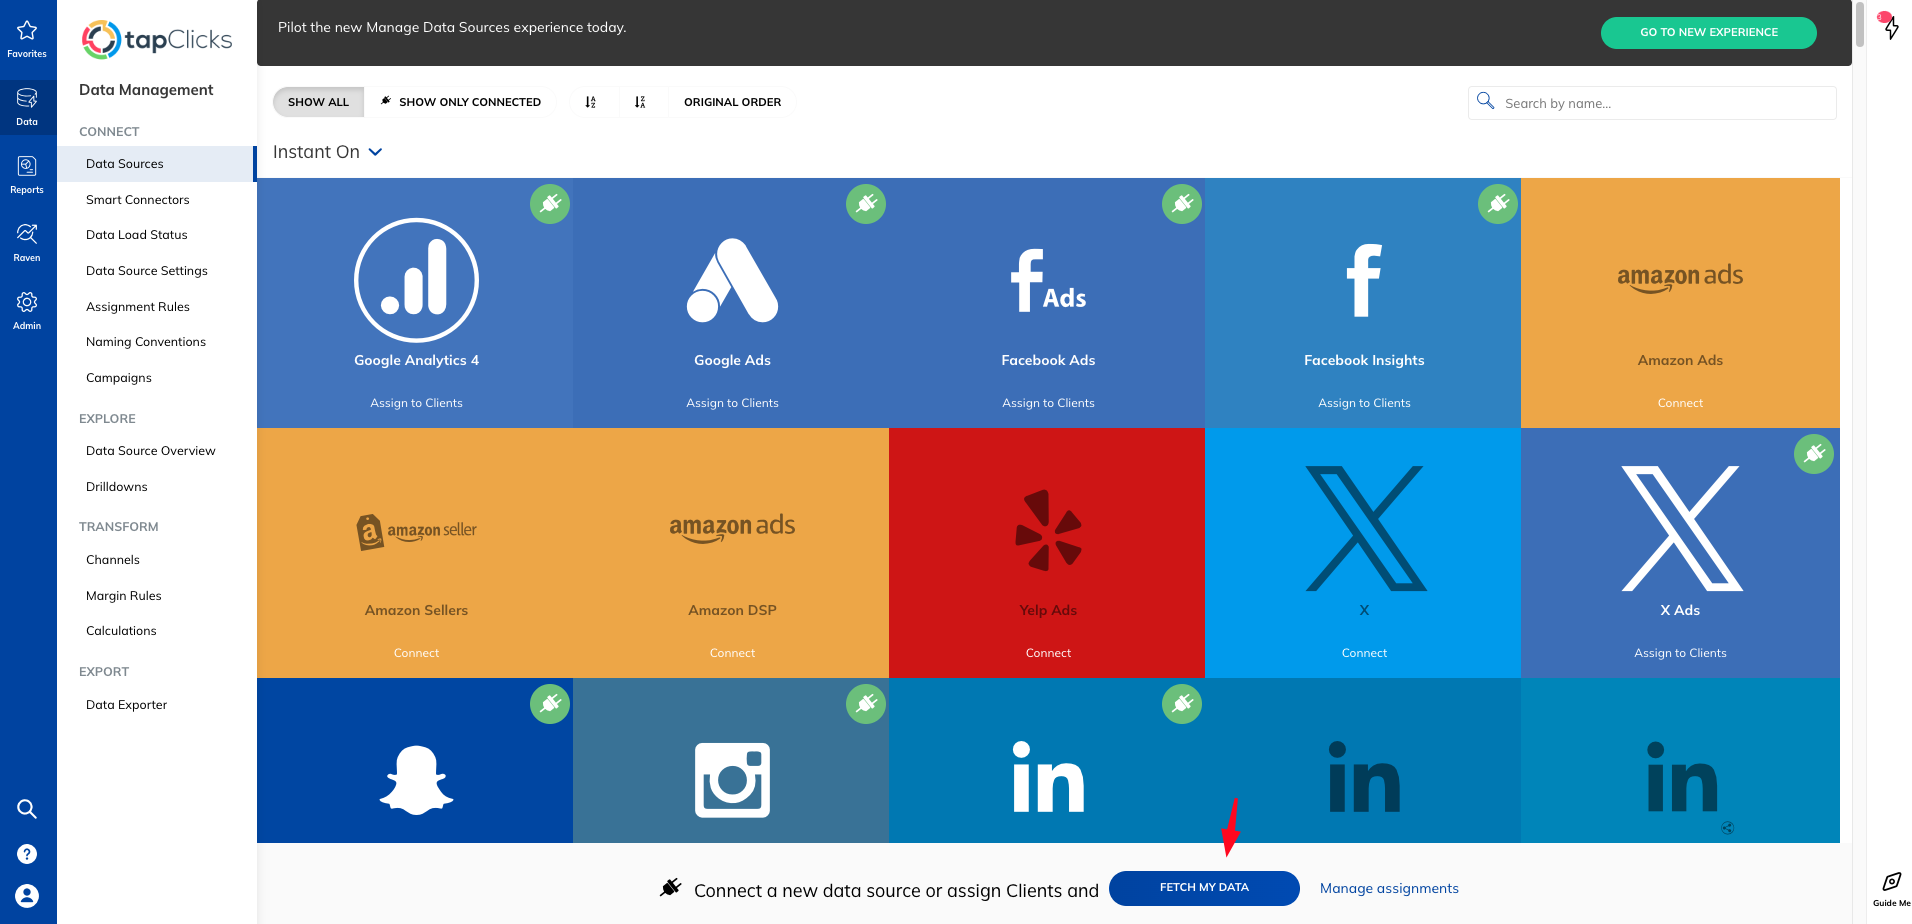Open the Amazon Sellers logo tile
The image size is (1912, 924).
tap(416, 530)
